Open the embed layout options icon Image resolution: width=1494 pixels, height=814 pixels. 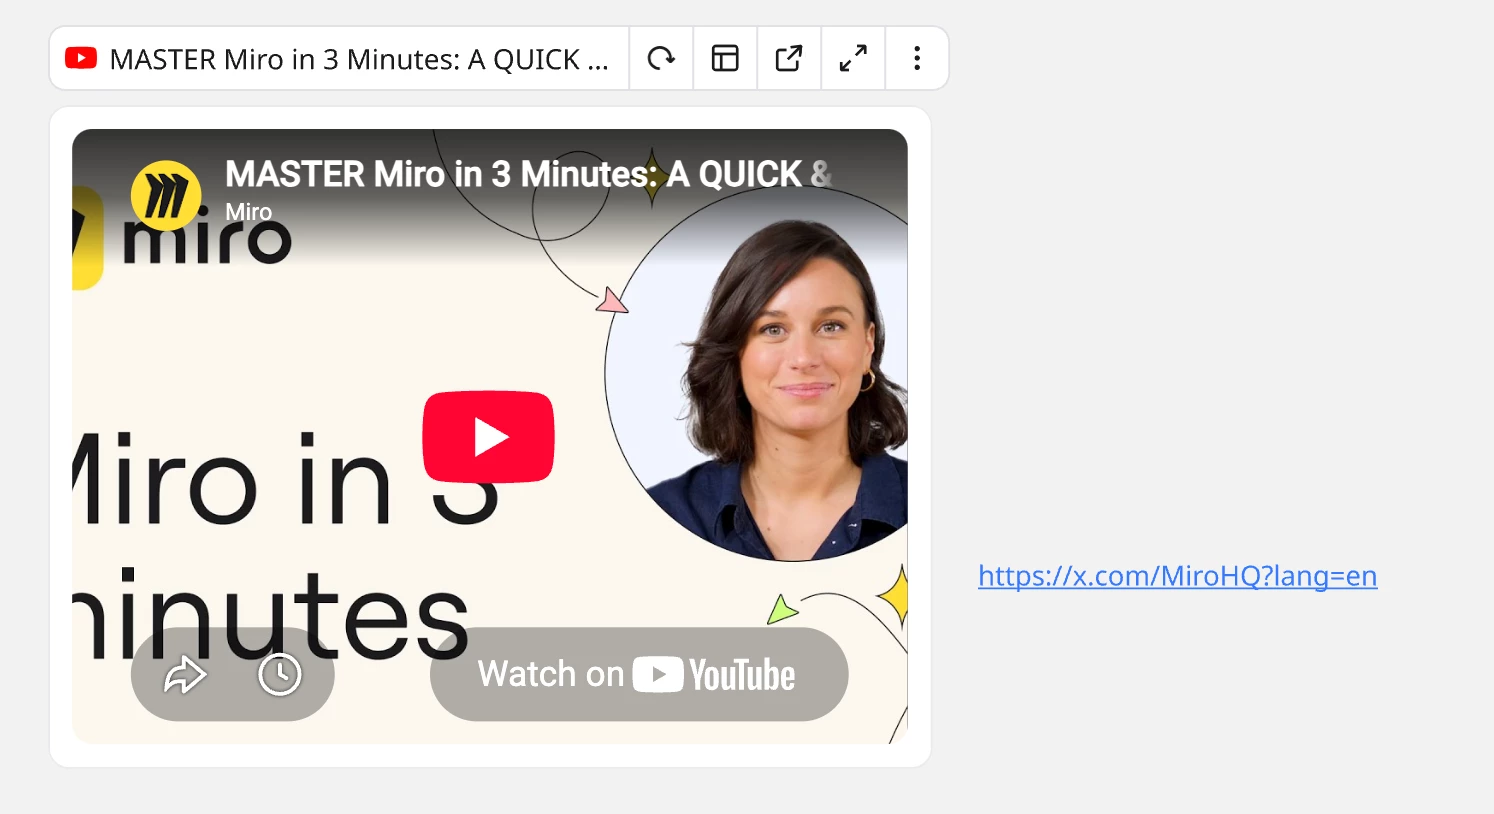pos(725,59)
